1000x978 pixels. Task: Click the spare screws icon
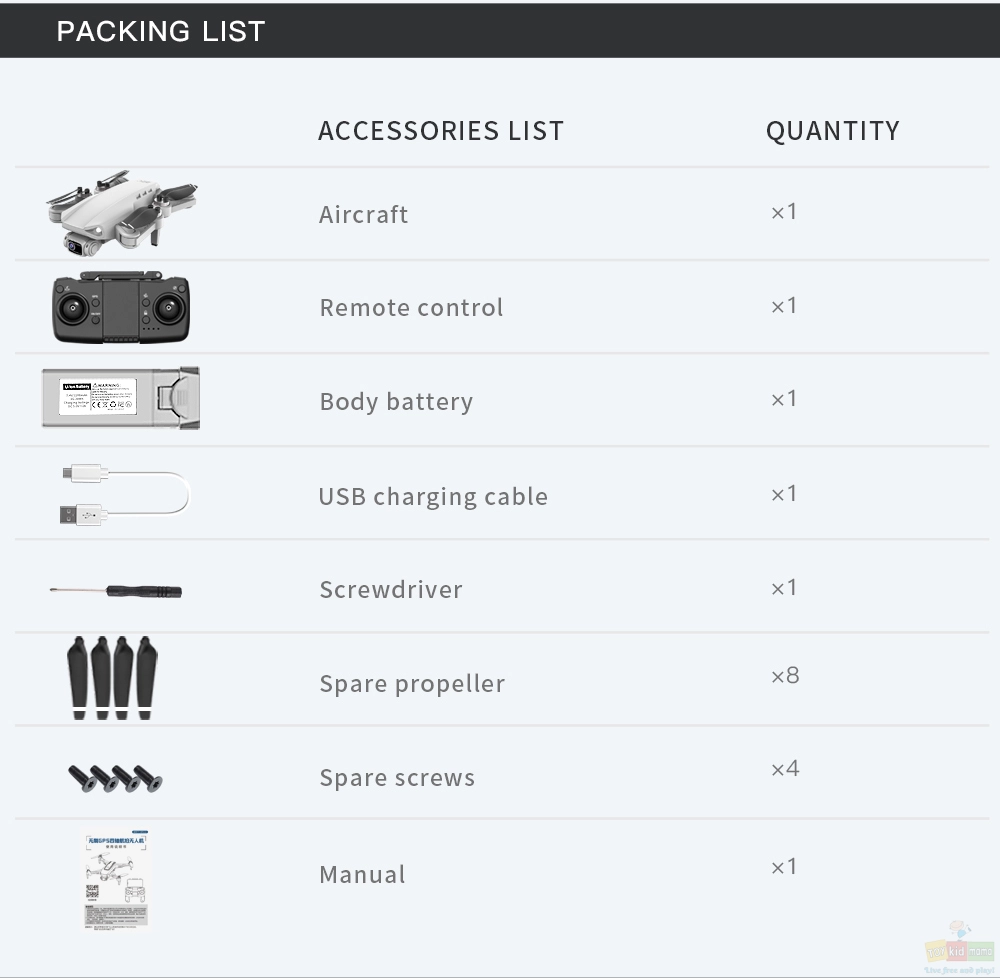click(115, 778)
